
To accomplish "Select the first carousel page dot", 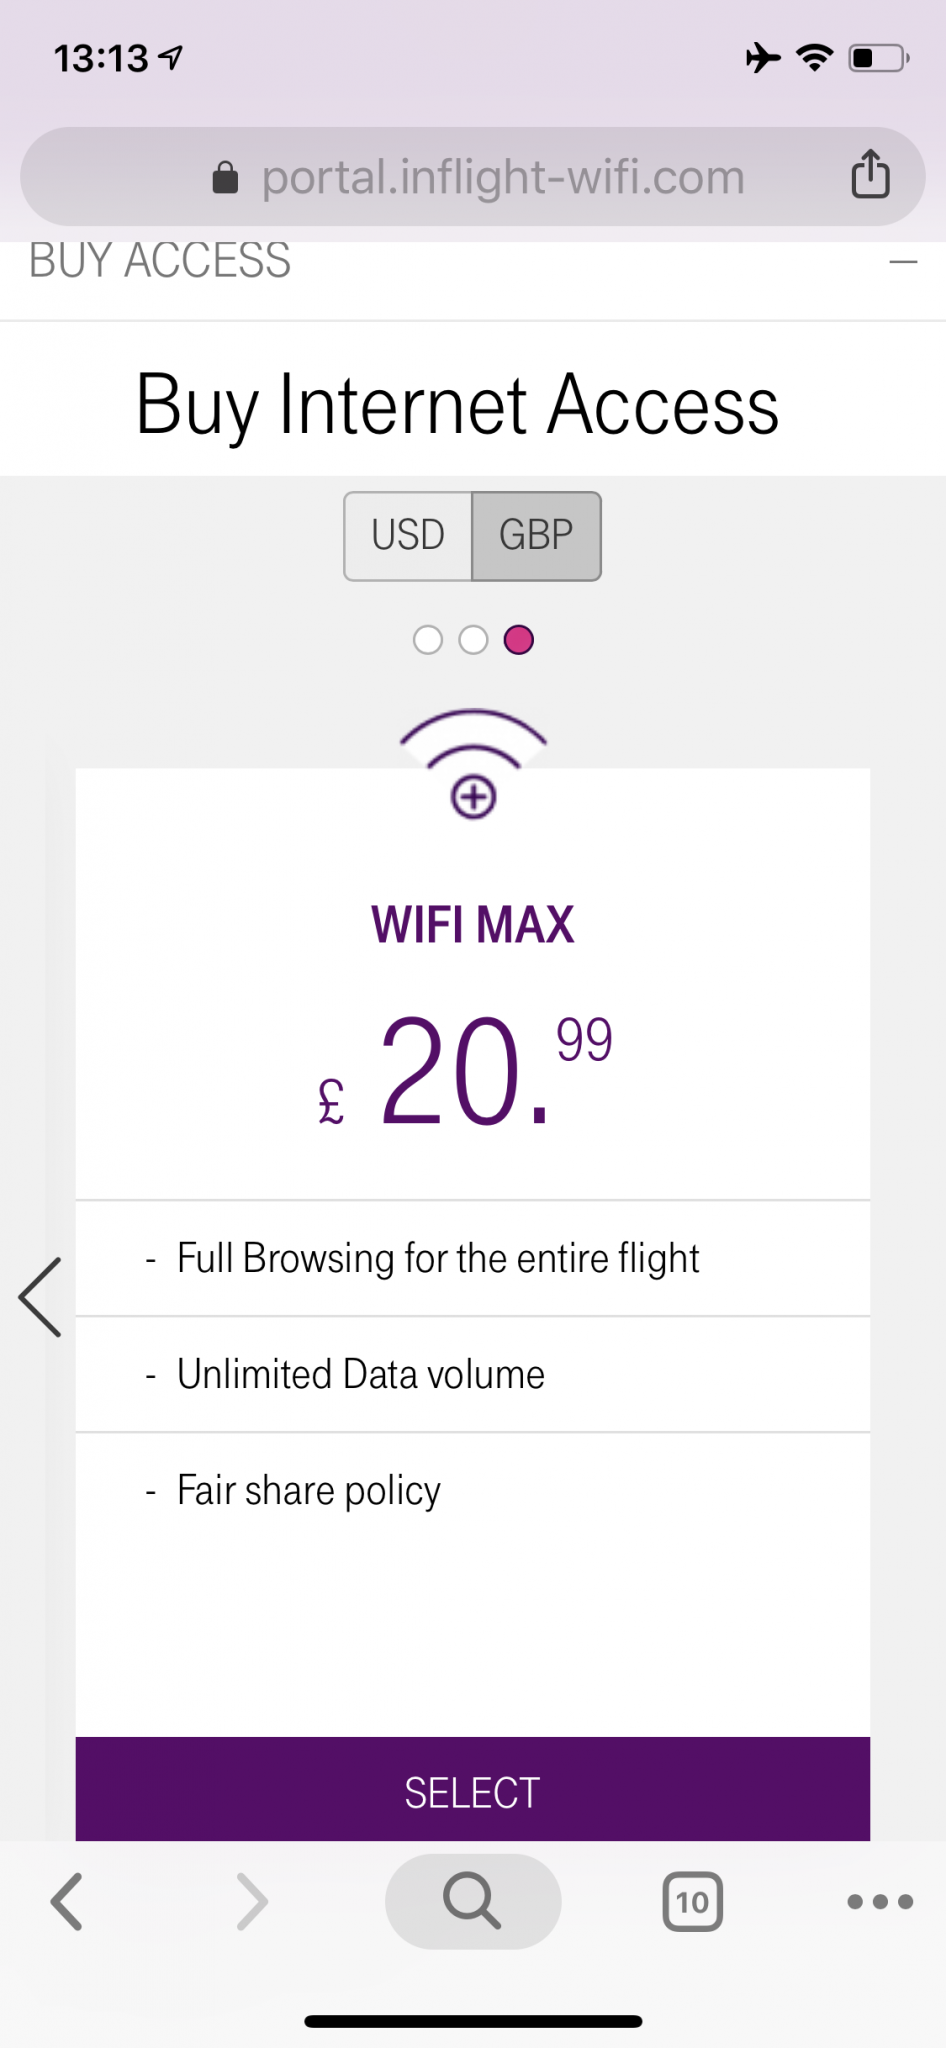I will click(428, 640).
